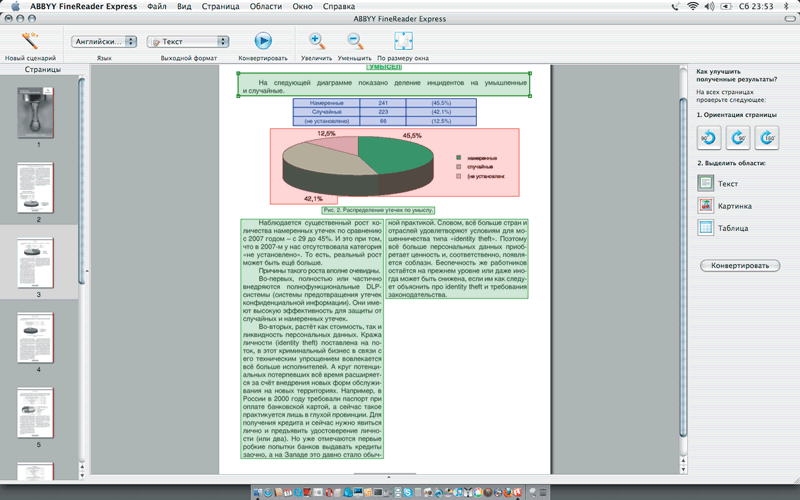Open the Области menu
Viewport: 800px width, 500px height.
click(265, 6)
